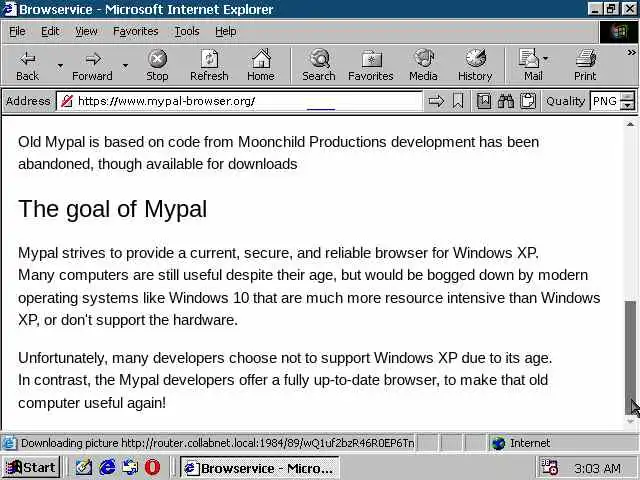Click the Back toolbar button
Screen dimensions: 640x480
click(27, 65)
